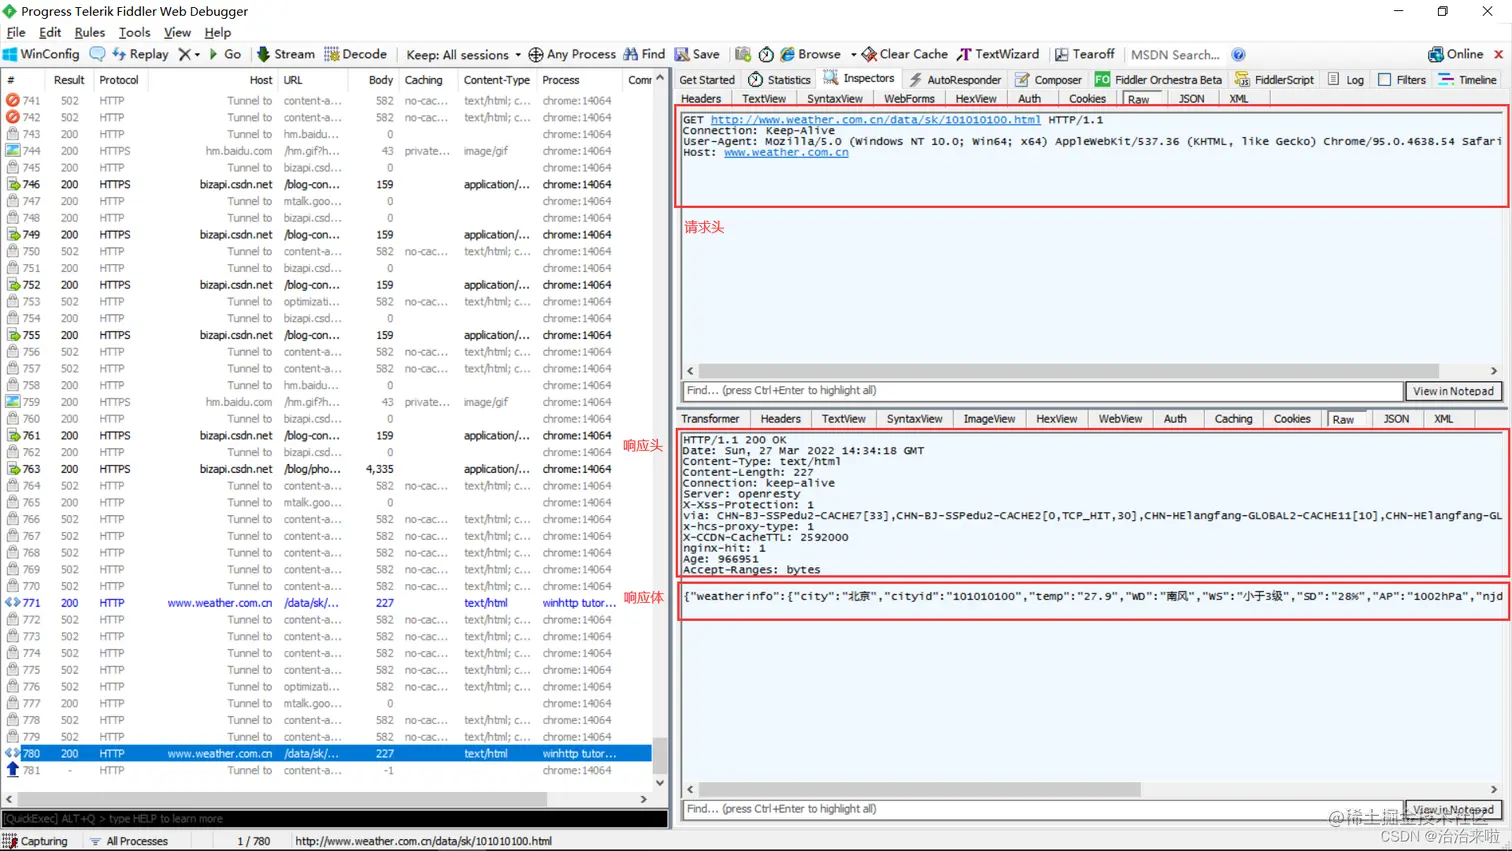The height and width of the screenshot is (851, 1512).
Task: Toggle the Decode option
Action: (x=355, y=54)
